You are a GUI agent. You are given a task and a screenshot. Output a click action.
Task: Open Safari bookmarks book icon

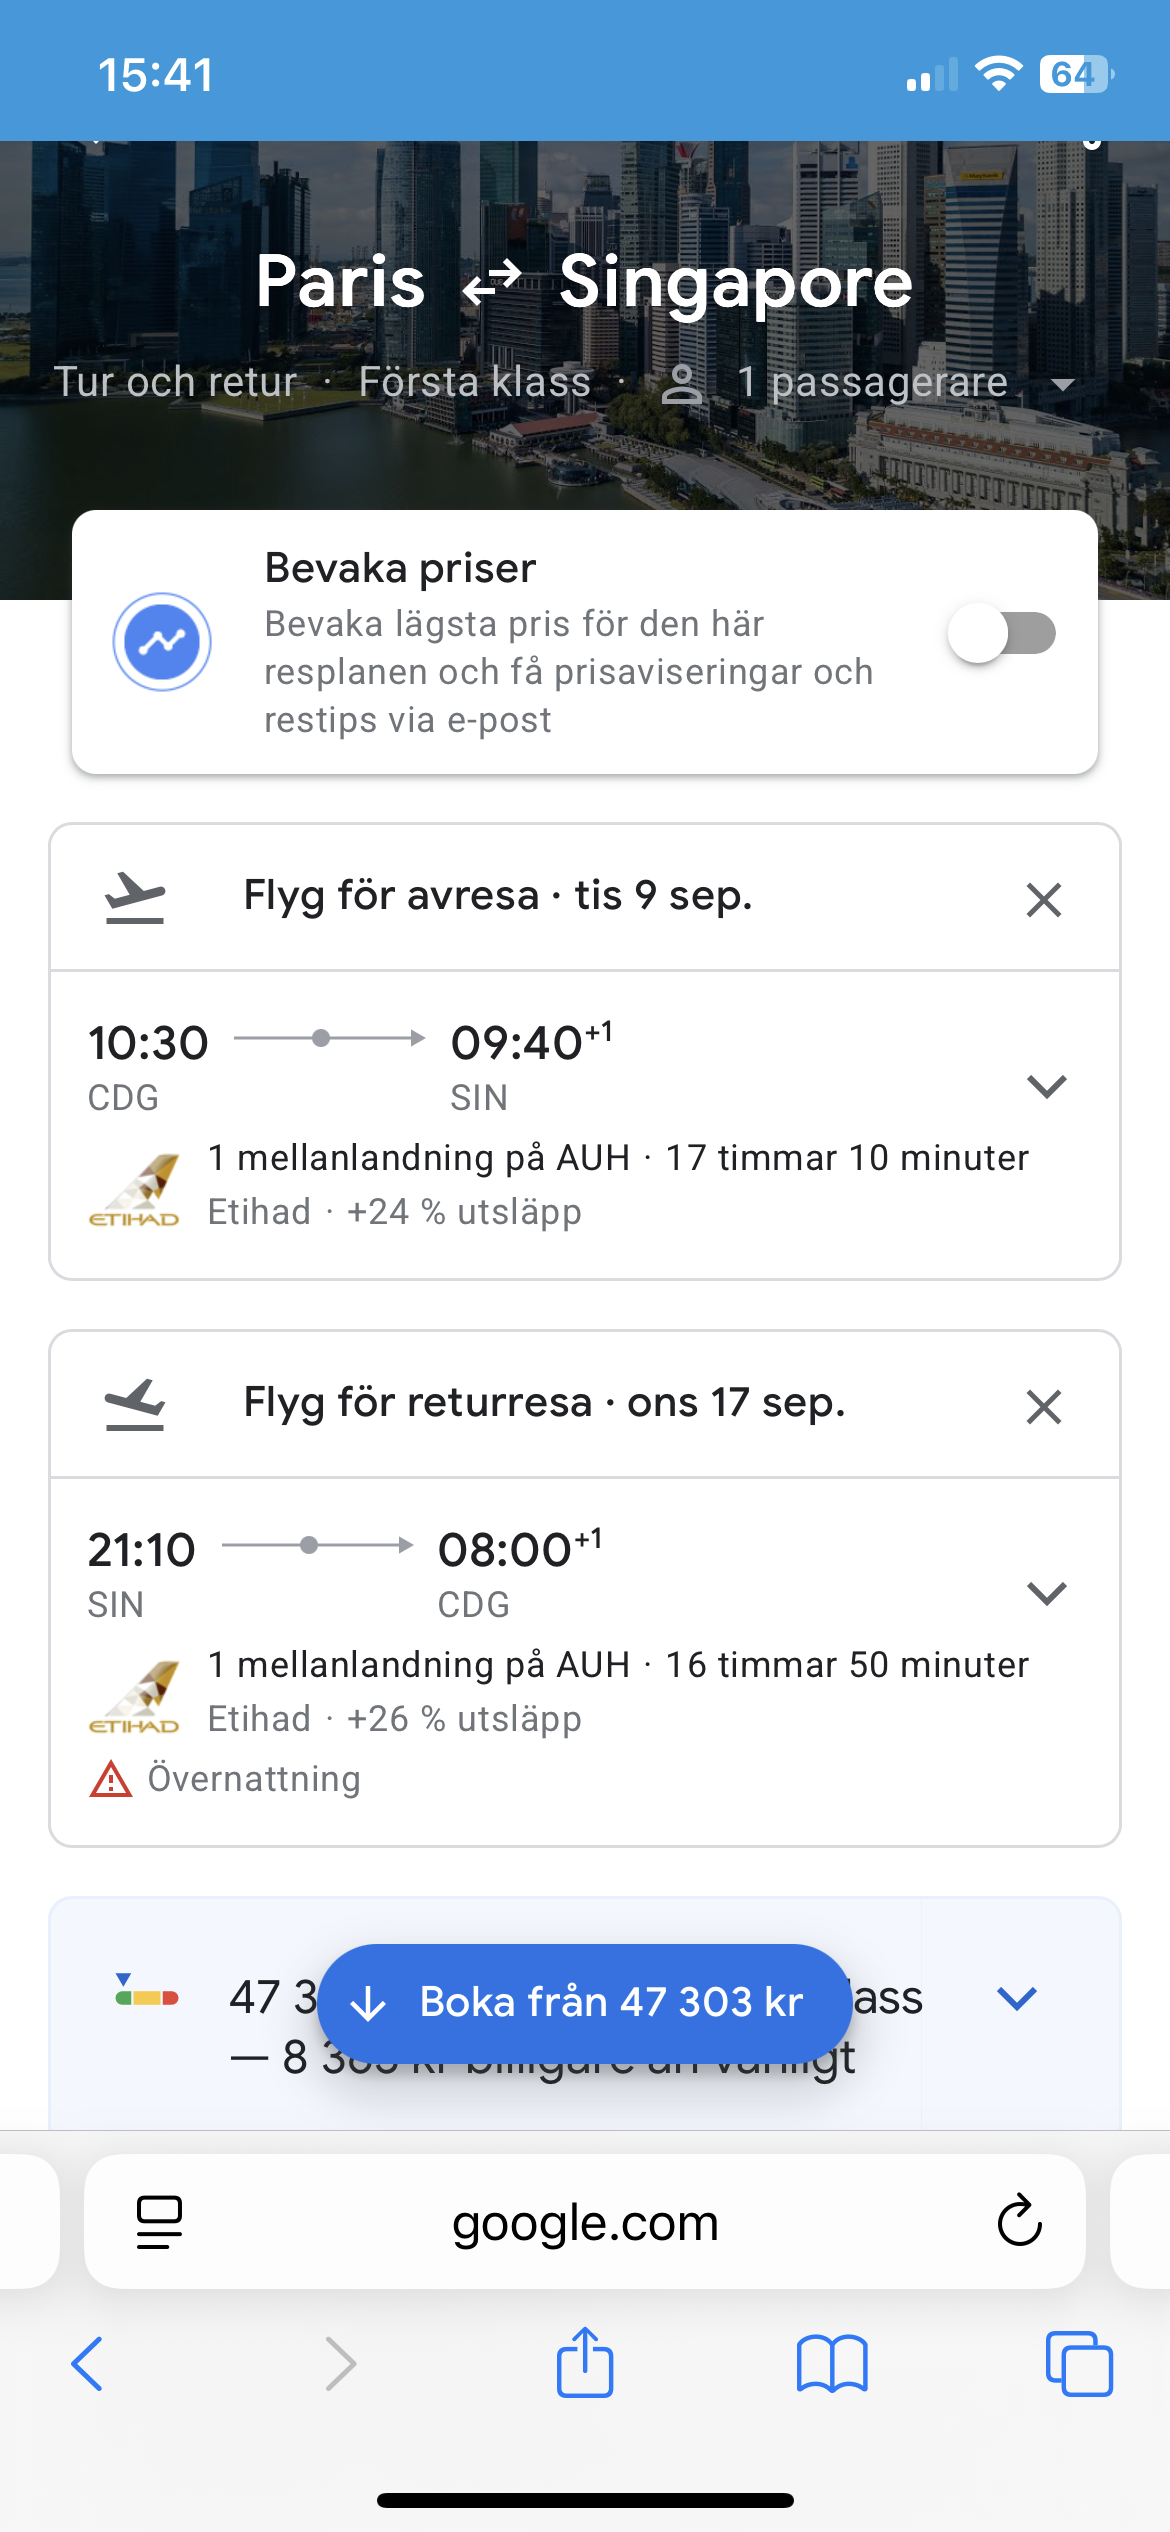[x=832, y=2364]
